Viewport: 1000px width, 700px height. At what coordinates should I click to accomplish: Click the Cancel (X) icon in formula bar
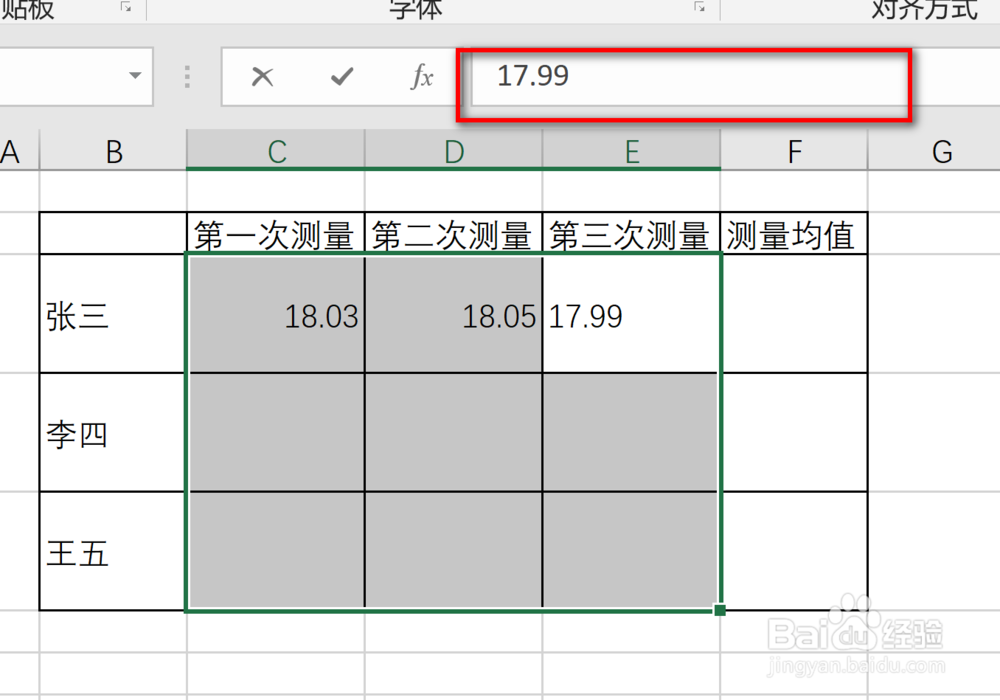click(262, 76)
